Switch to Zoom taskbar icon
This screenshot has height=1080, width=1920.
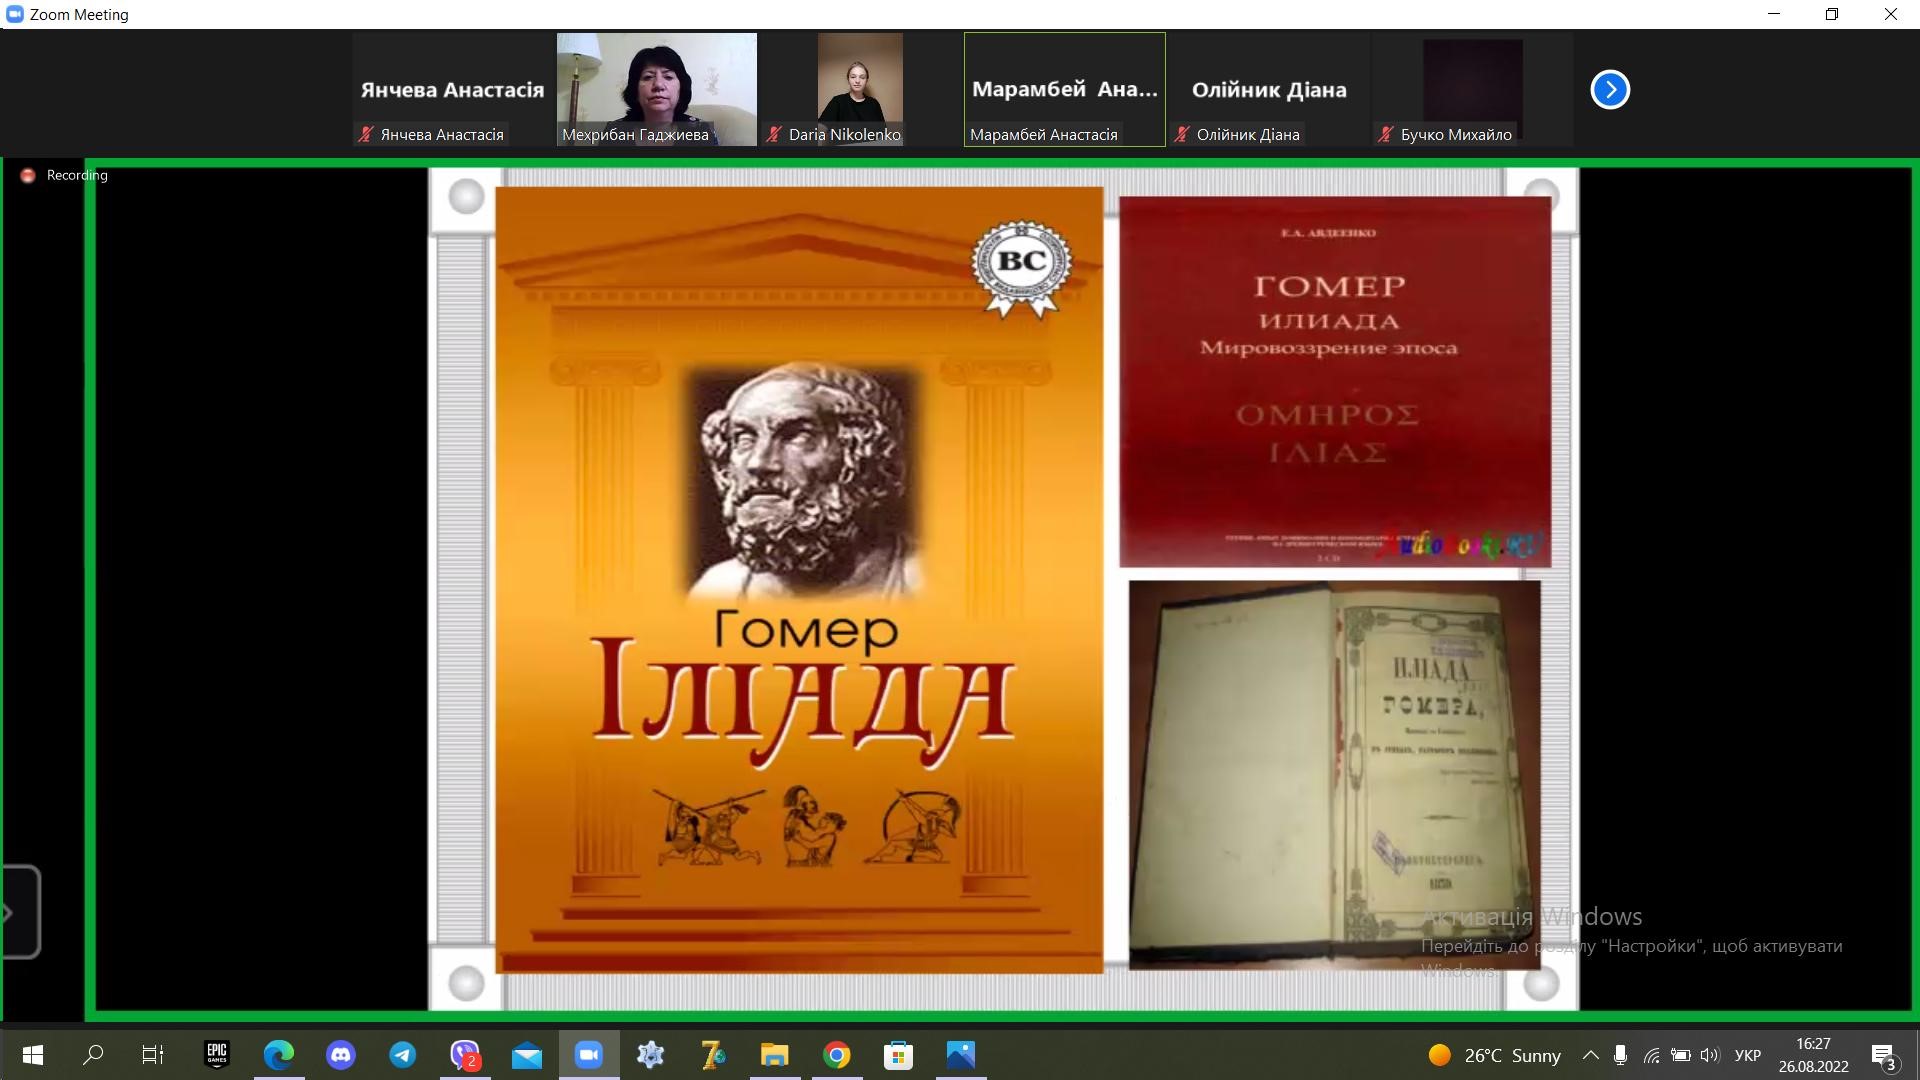click(x=589, y=1054)
